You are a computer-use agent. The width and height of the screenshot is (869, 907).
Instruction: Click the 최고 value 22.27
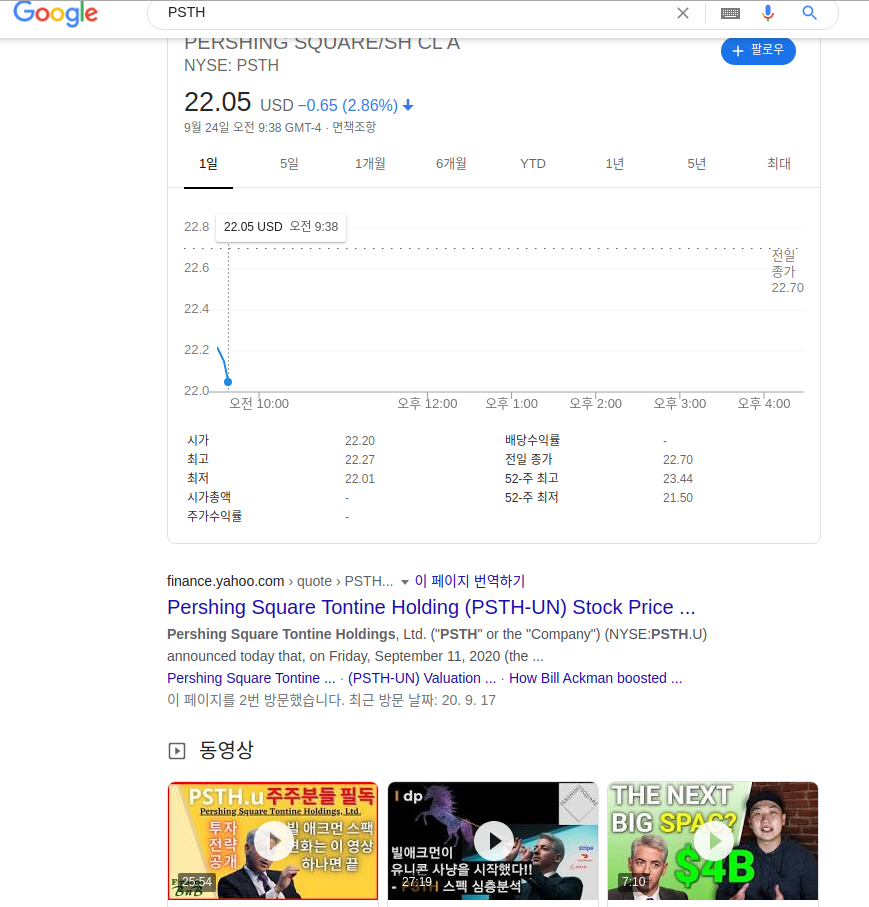360,460
